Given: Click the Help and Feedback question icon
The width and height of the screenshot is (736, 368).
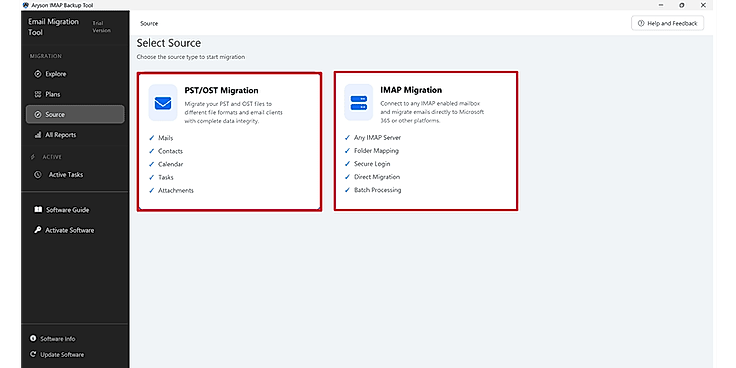Looking at the screenshot, I should 641,23.
